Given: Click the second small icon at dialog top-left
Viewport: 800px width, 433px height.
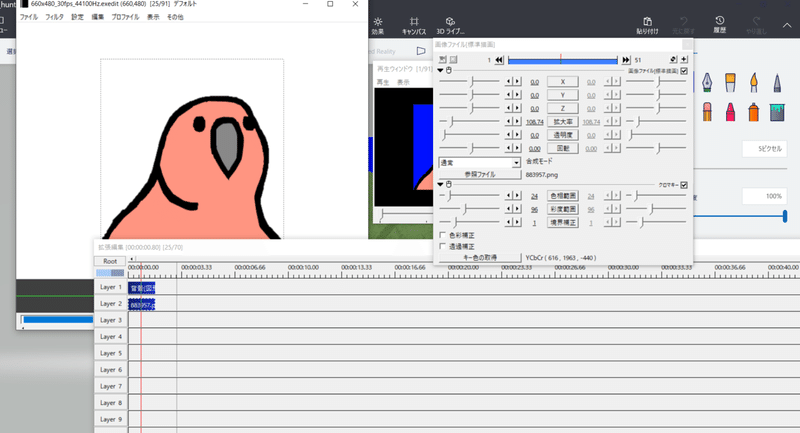Looking at the screenshot, I should tap(453, 60).
